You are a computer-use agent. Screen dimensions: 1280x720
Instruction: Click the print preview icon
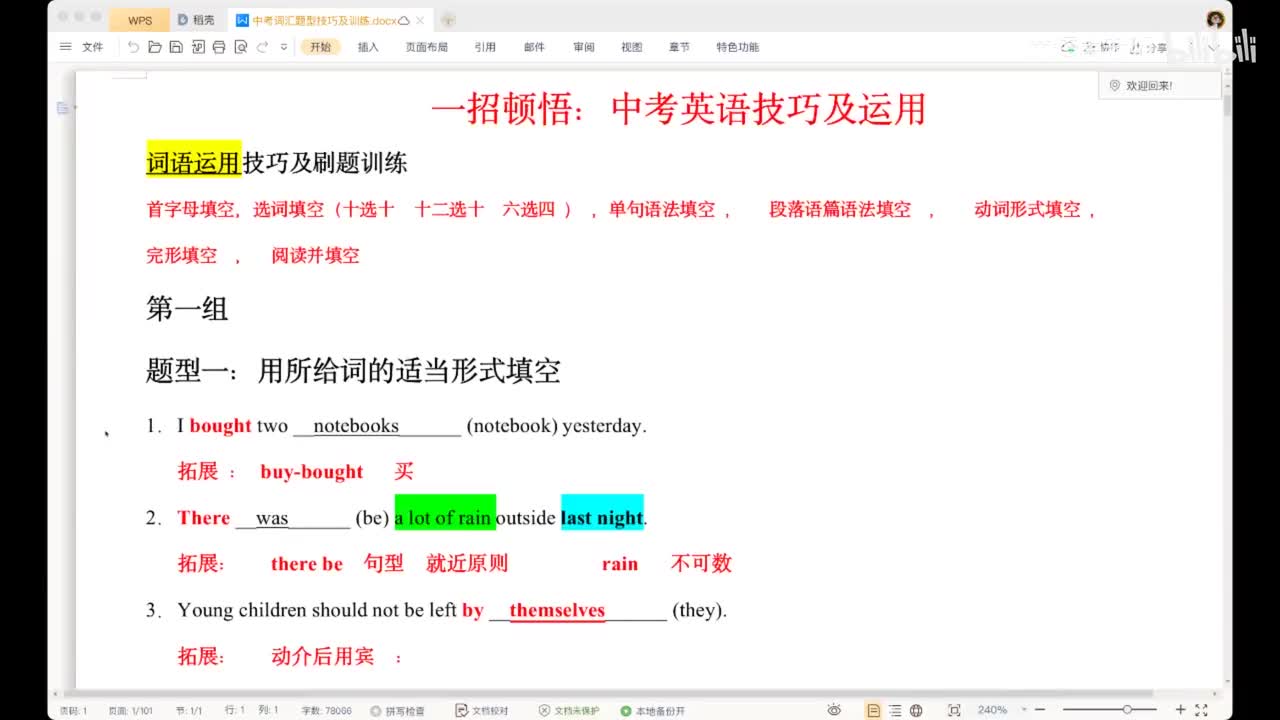click(x=241, y=47)
